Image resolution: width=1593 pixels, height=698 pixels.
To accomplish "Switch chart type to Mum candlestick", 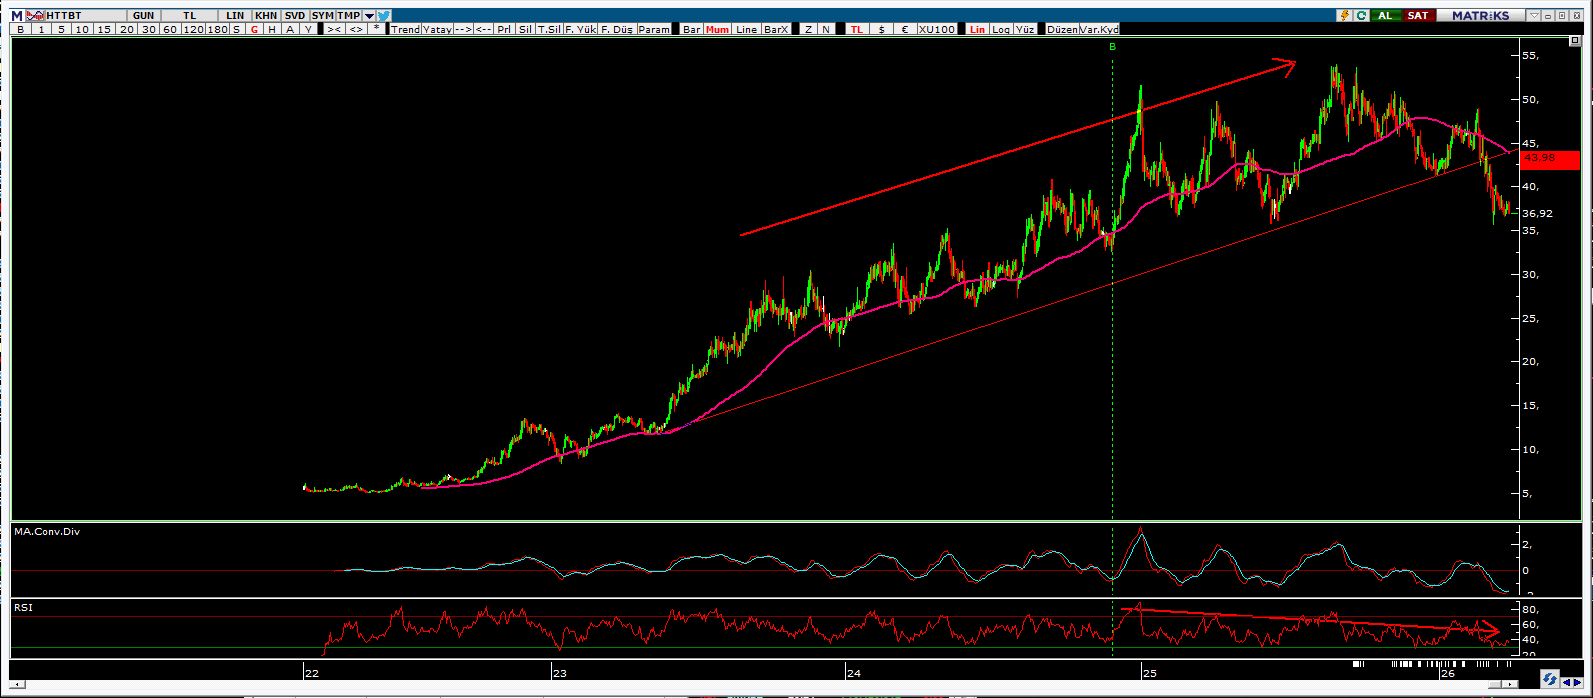I will pyautogui.click(x=717, y=29).
